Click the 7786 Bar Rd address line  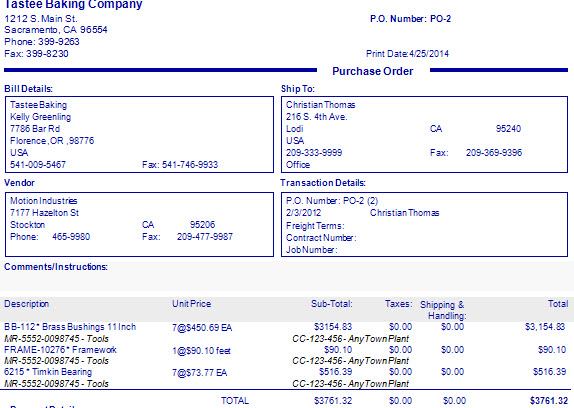pos(35,129)
